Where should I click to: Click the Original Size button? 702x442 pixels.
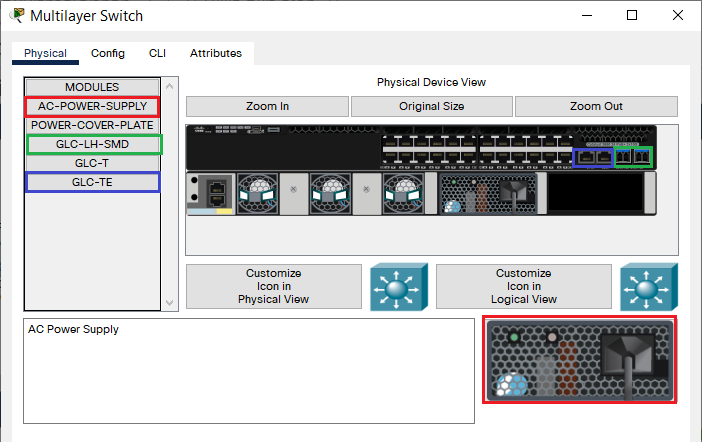pos(432,107)
